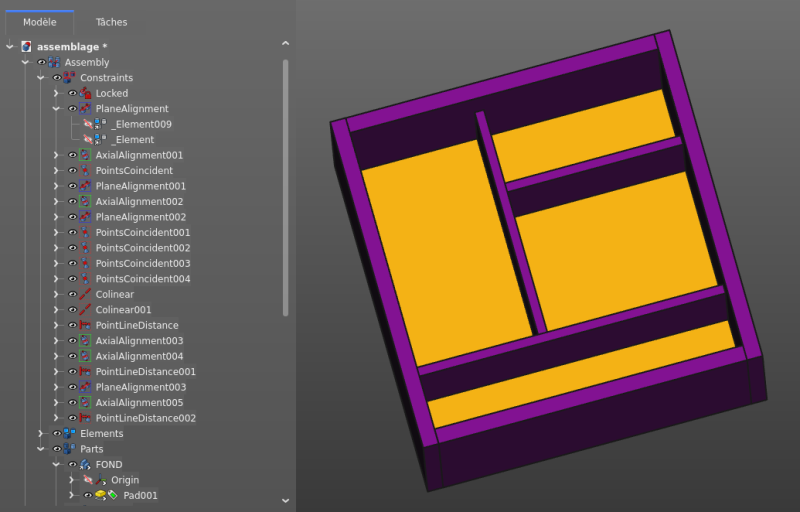This screenshot has width=800, height=512.
Task: Click the top right orange panel
Action: tap(583, 136)
